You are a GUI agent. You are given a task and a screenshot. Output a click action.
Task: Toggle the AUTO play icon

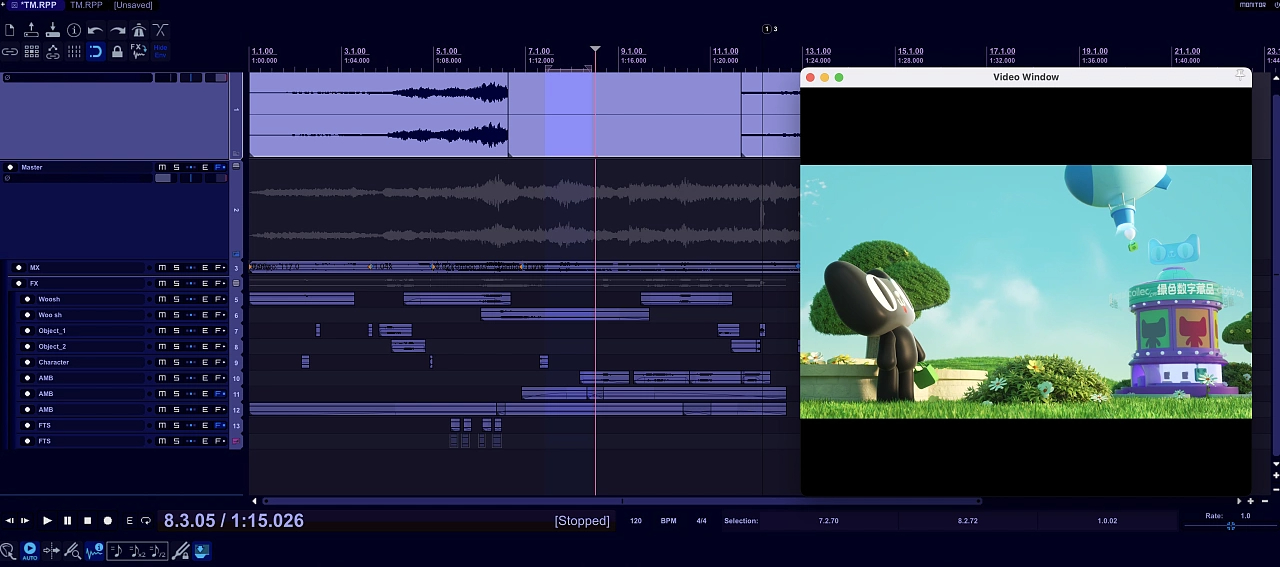pyautogui.click(x=30, y=550)
